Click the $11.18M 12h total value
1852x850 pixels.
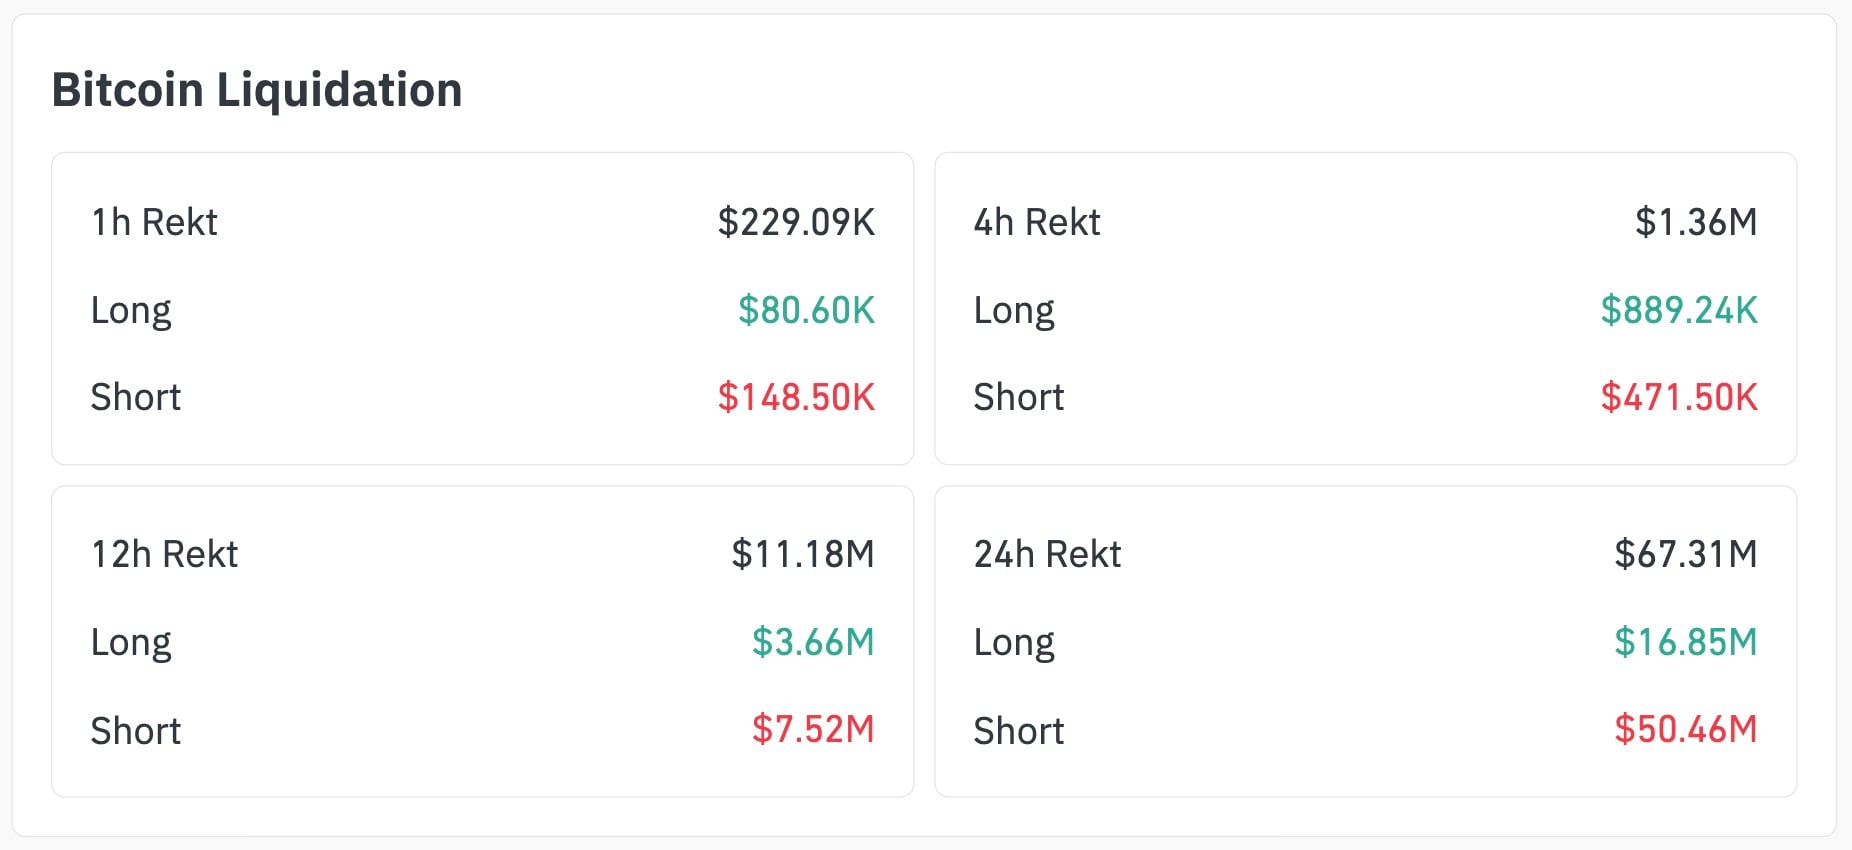pos(803,554)
